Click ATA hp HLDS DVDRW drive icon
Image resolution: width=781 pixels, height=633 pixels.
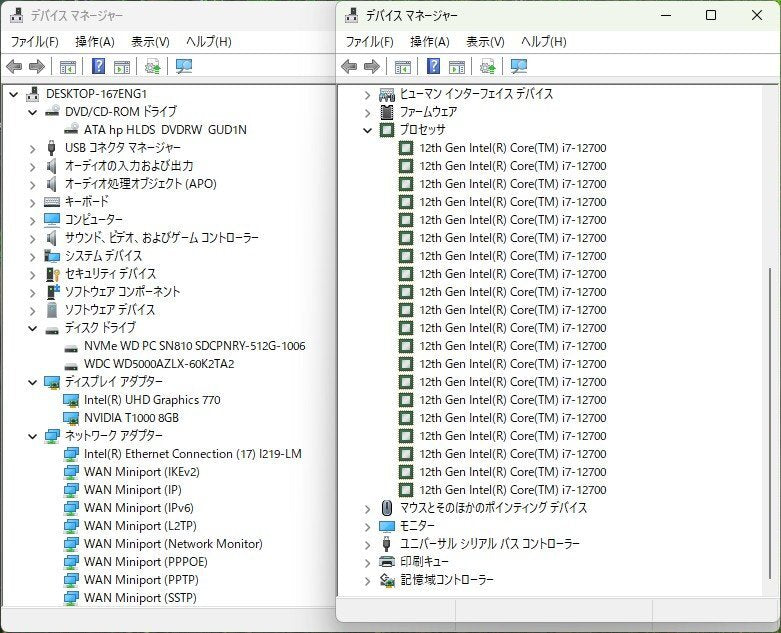point(71,129)
